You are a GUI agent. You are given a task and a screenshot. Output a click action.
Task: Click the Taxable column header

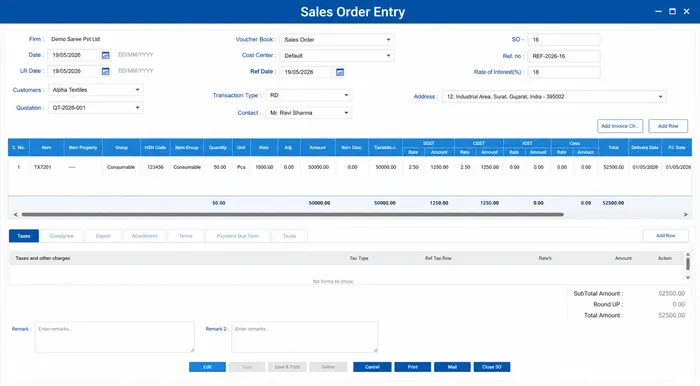(x=385, y=148)
